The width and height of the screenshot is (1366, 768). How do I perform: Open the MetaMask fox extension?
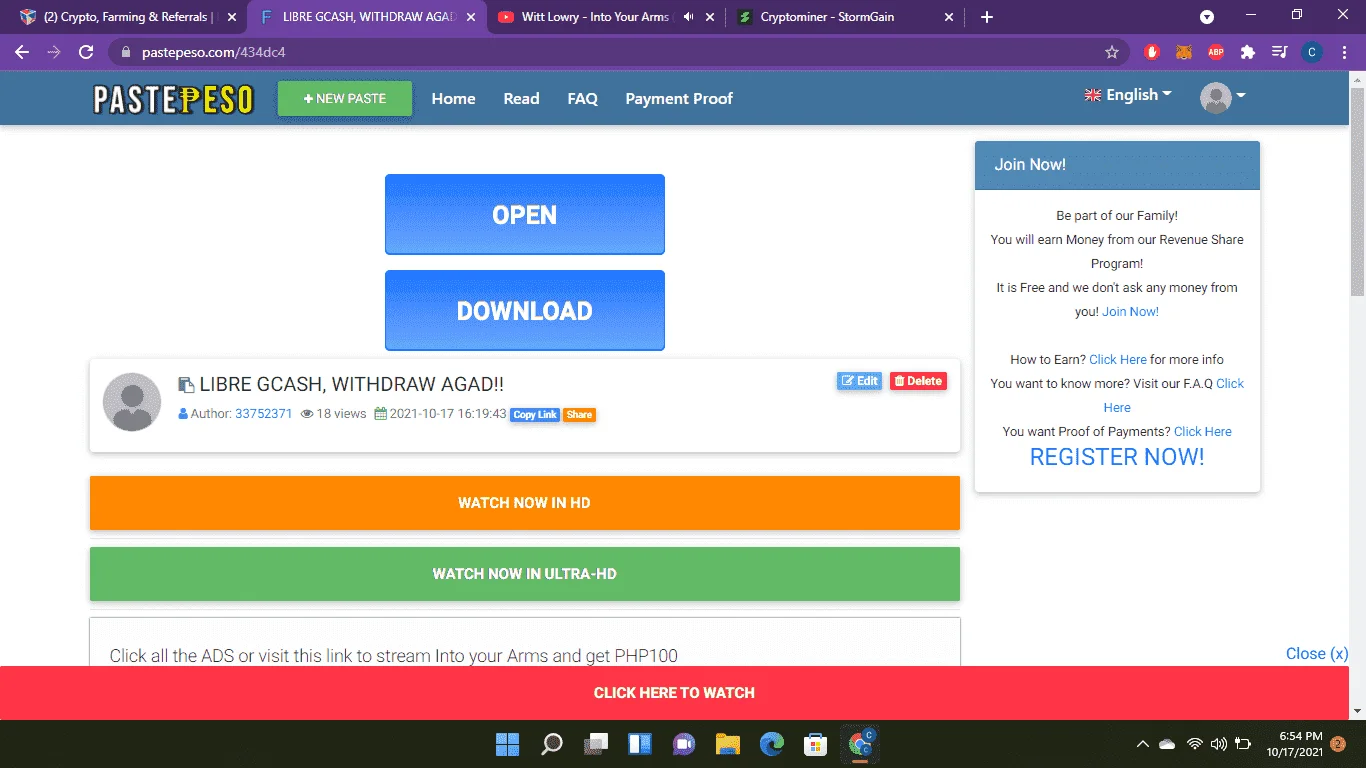pos(1184,52)
